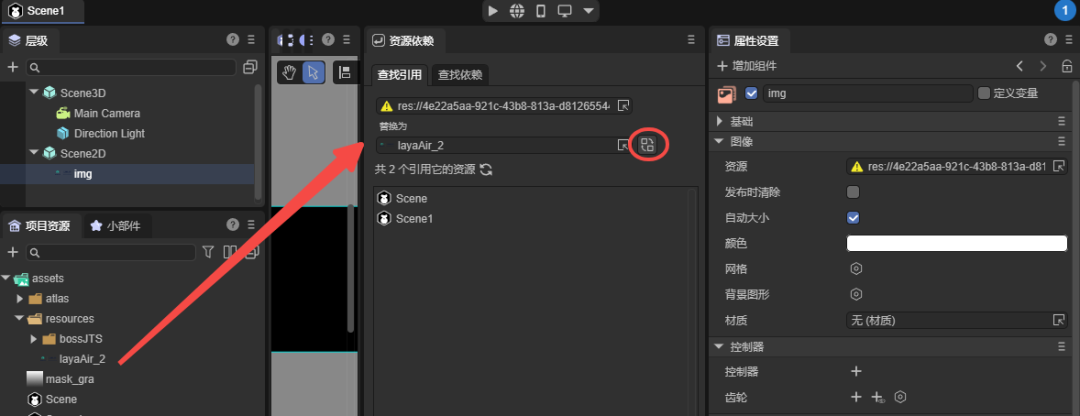Enable the 定义变量 checkbox
Viewport: 1080px width, 416px height.
pyautogui.click(x=984, y=93)
